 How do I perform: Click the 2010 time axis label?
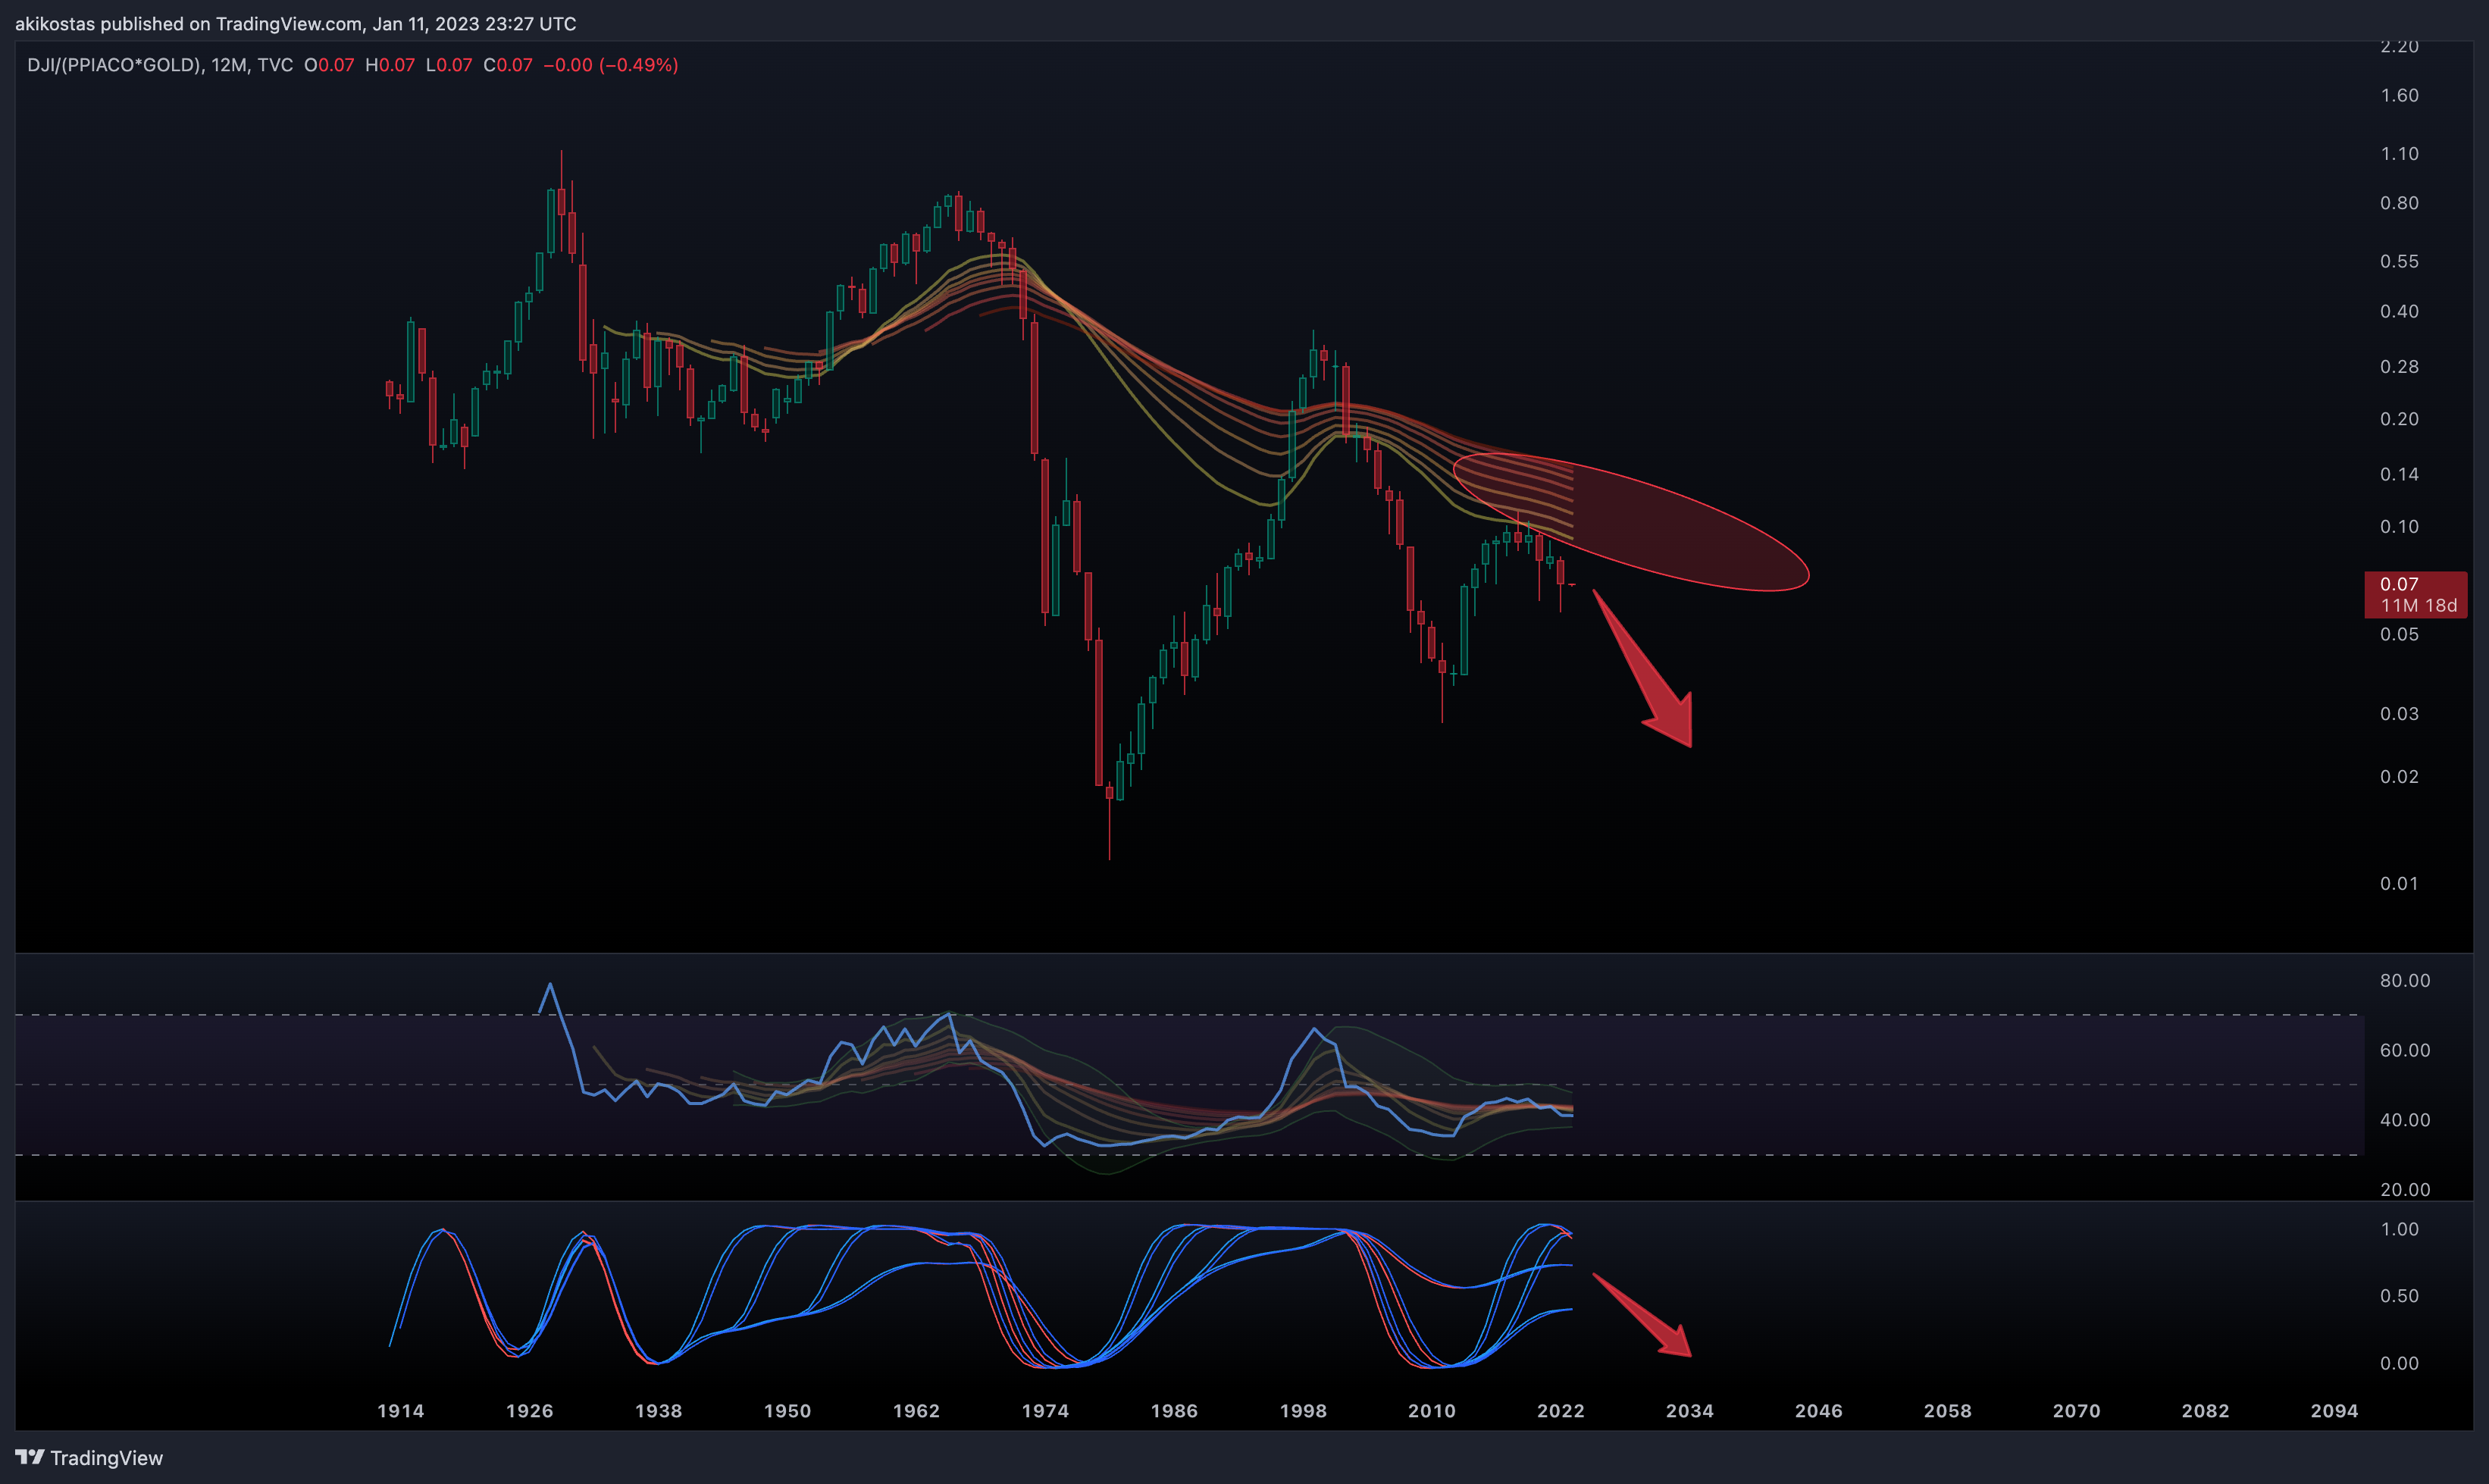point(1432,1411)
